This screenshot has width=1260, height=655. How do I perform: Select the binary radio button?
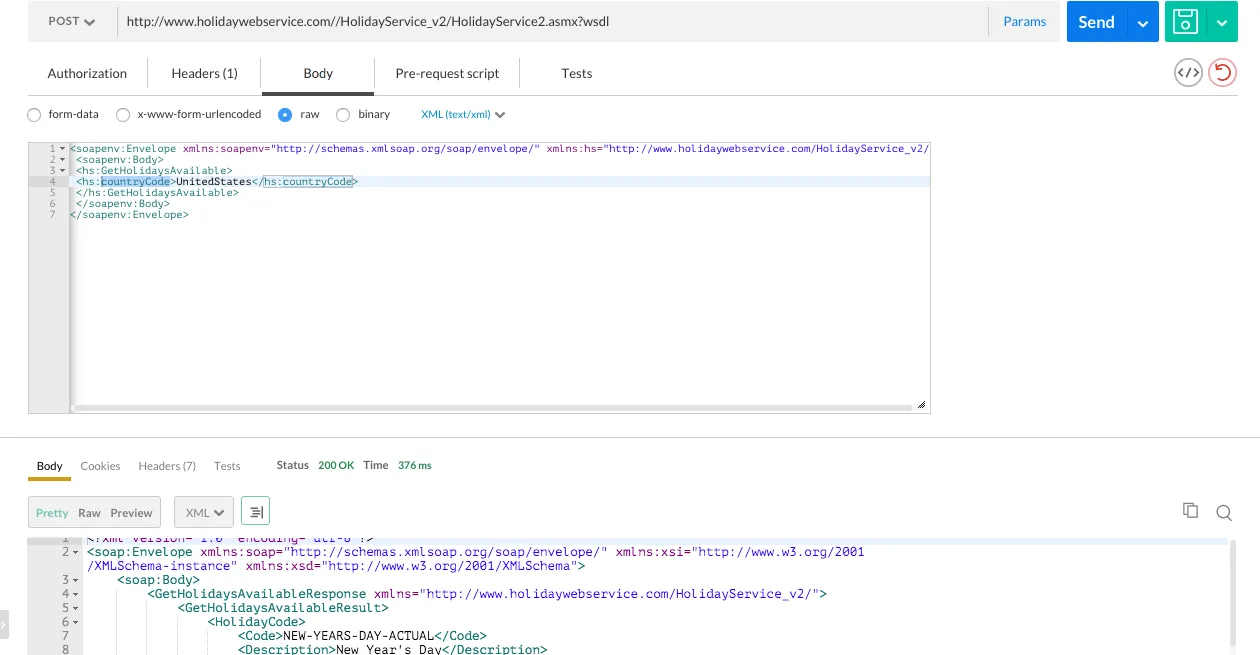tap(343, 115)
